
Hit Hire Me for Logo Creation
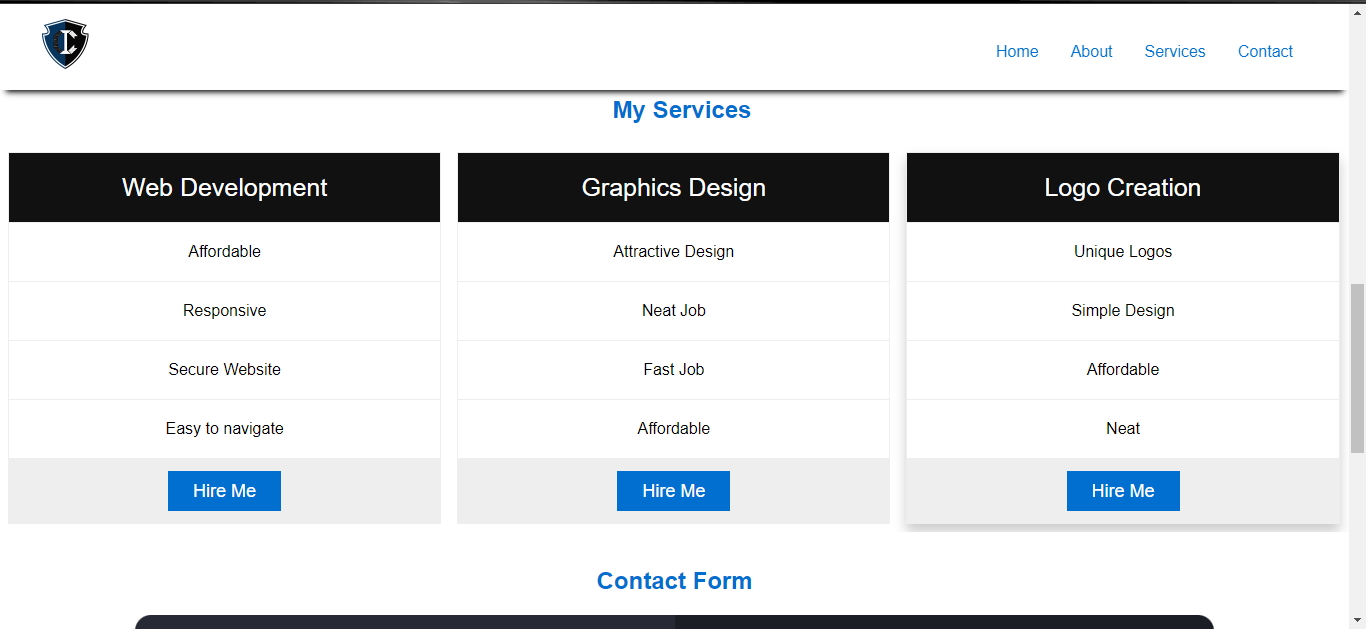coord(1122,491)
